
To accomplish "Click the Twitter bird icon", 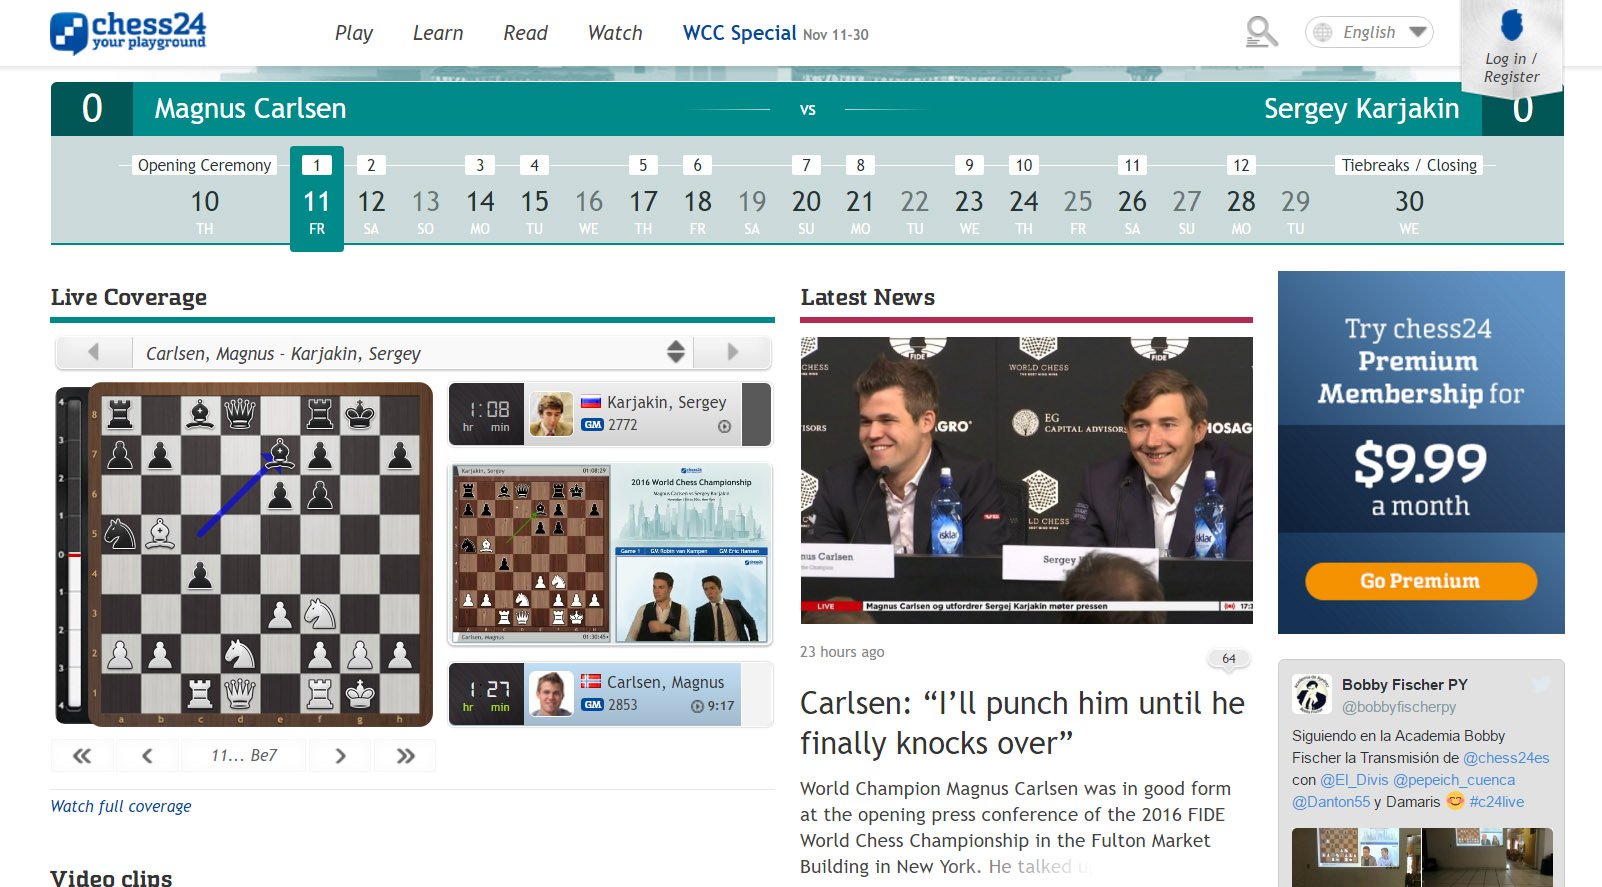I will (x=1540, y=684).
